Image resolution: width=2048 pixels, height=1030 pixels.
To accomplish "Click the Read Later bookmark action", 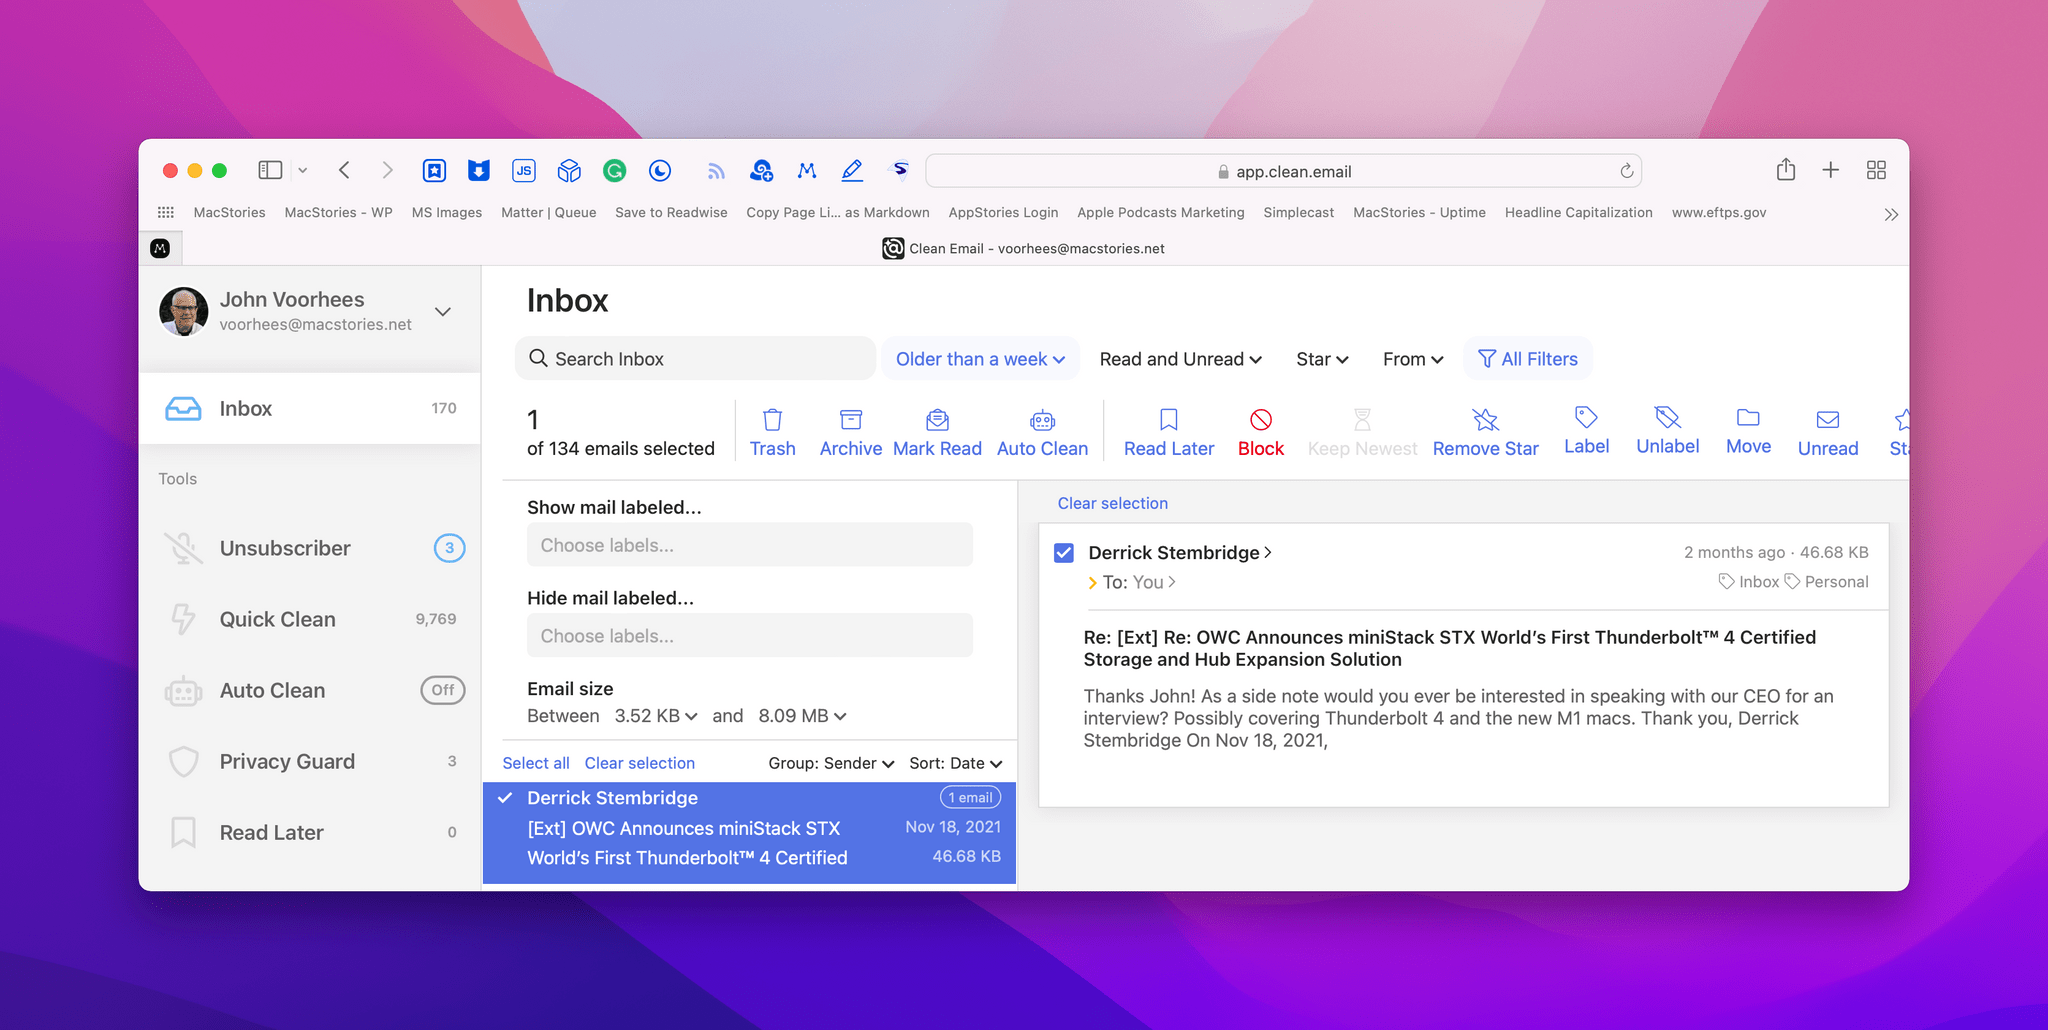I will click(x=1168, y=432).
